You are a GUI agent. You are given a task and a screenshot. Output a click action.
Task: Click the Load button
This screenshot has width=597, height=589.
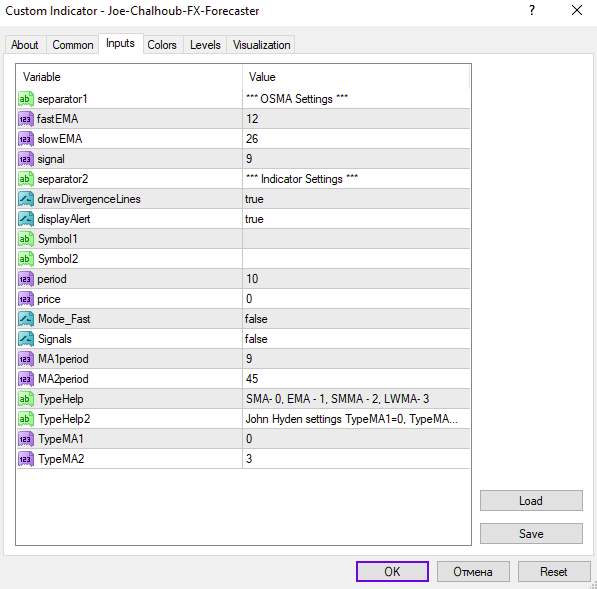tap(531, 501)
